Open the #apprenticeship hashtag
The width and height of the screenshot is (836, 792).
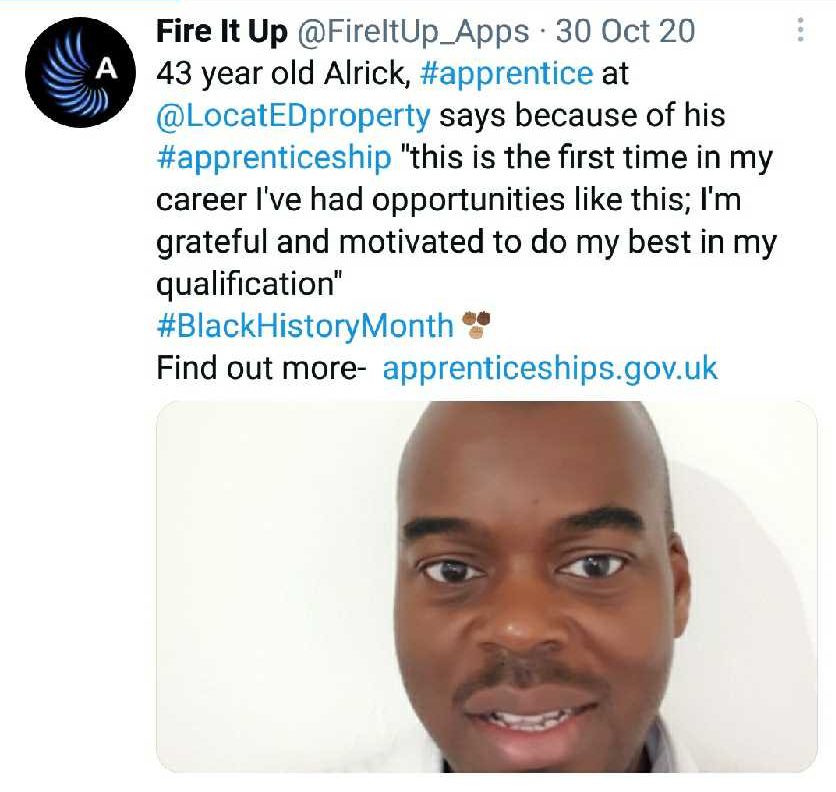(x=274, y=158)
